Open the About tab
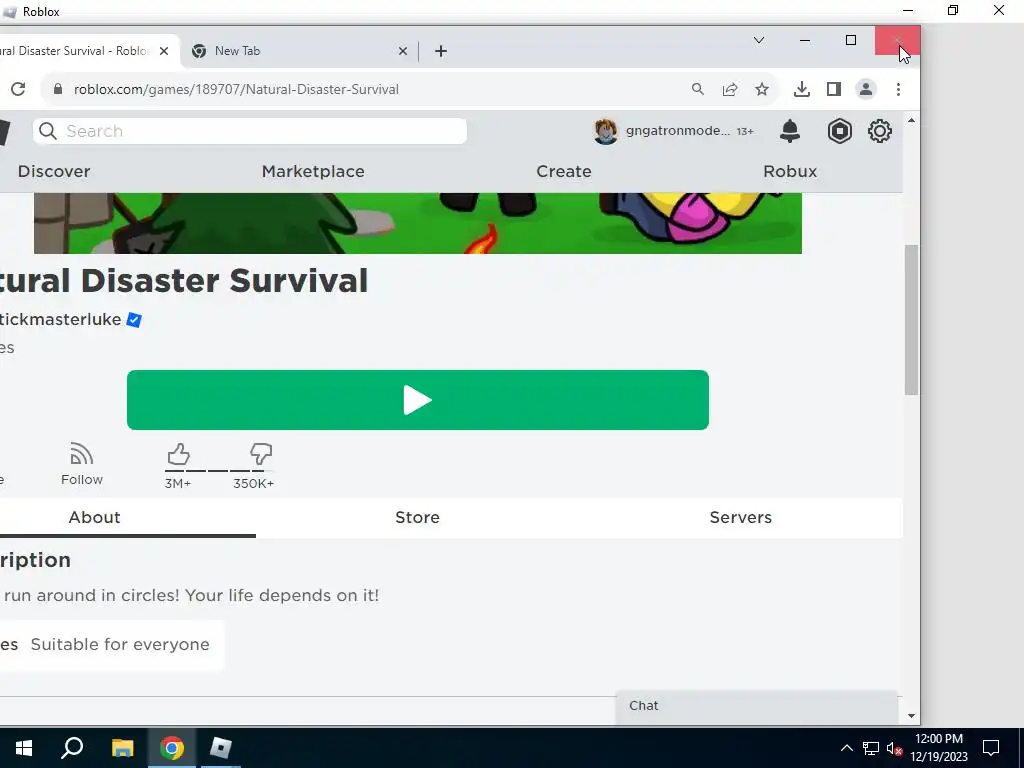Image resolution: width=1024 pixels, height=768 pixels. (94, 517)
